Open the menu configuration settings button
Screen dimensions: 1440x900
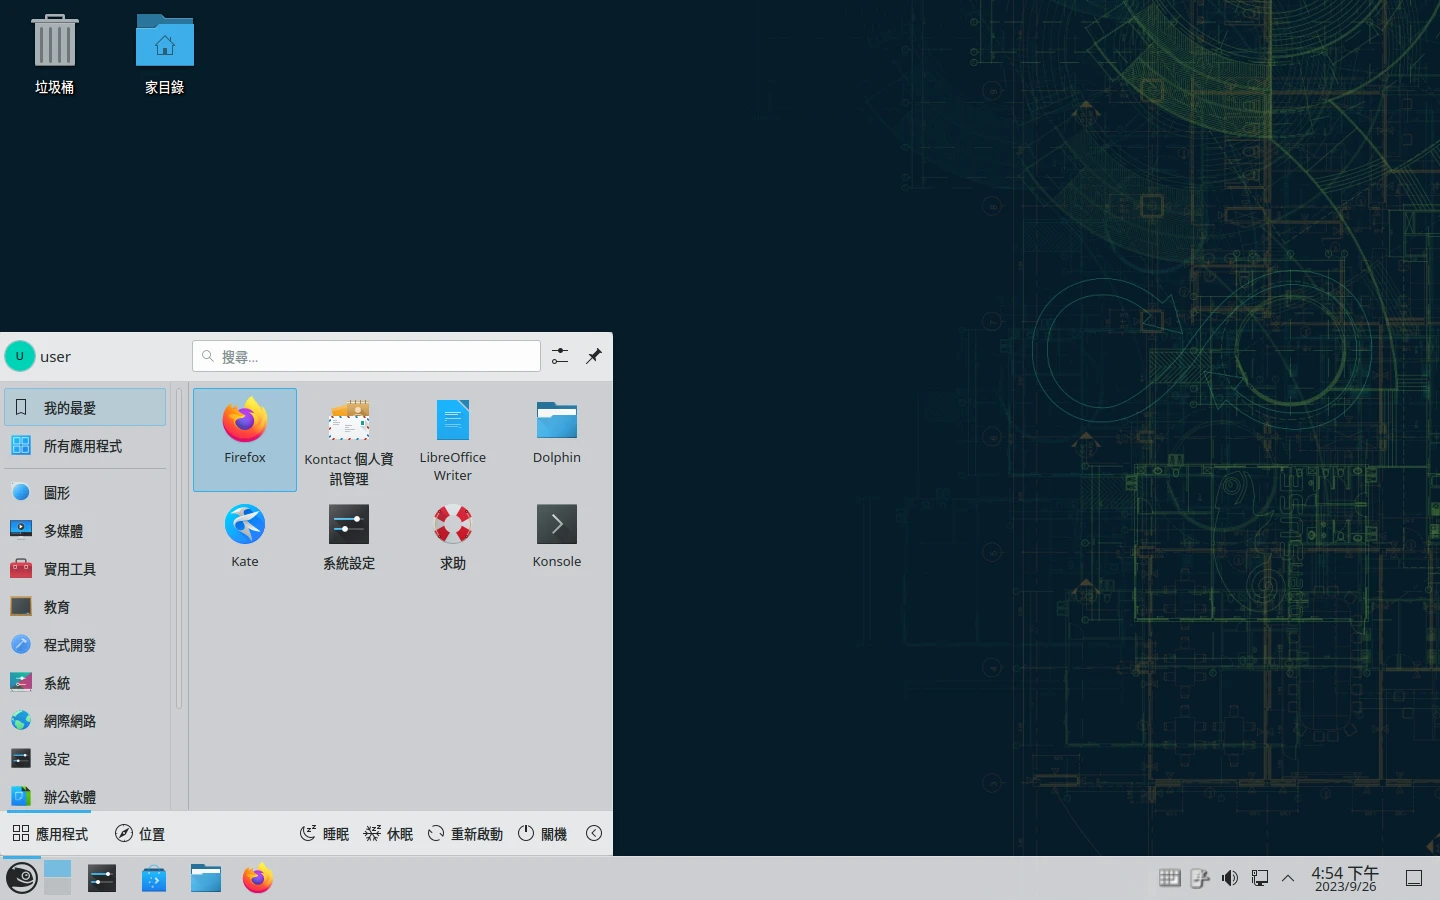point(560,356)
